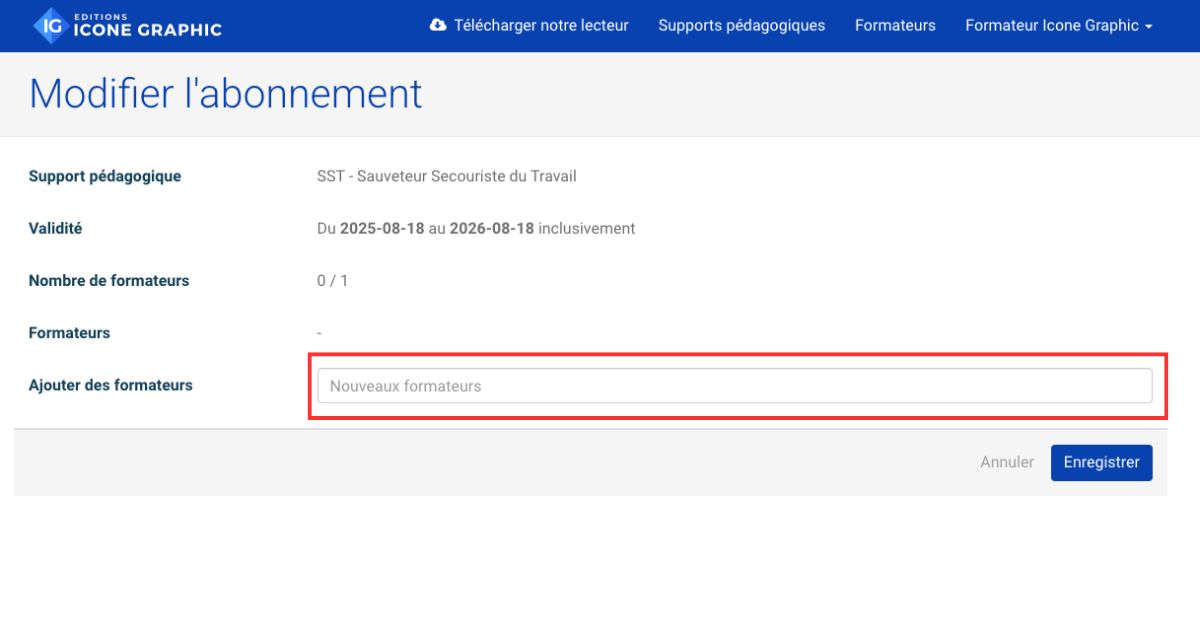Open the Formateurs navigation item
This screenshot has height=628, width=1200.
[x=895, y=25]
